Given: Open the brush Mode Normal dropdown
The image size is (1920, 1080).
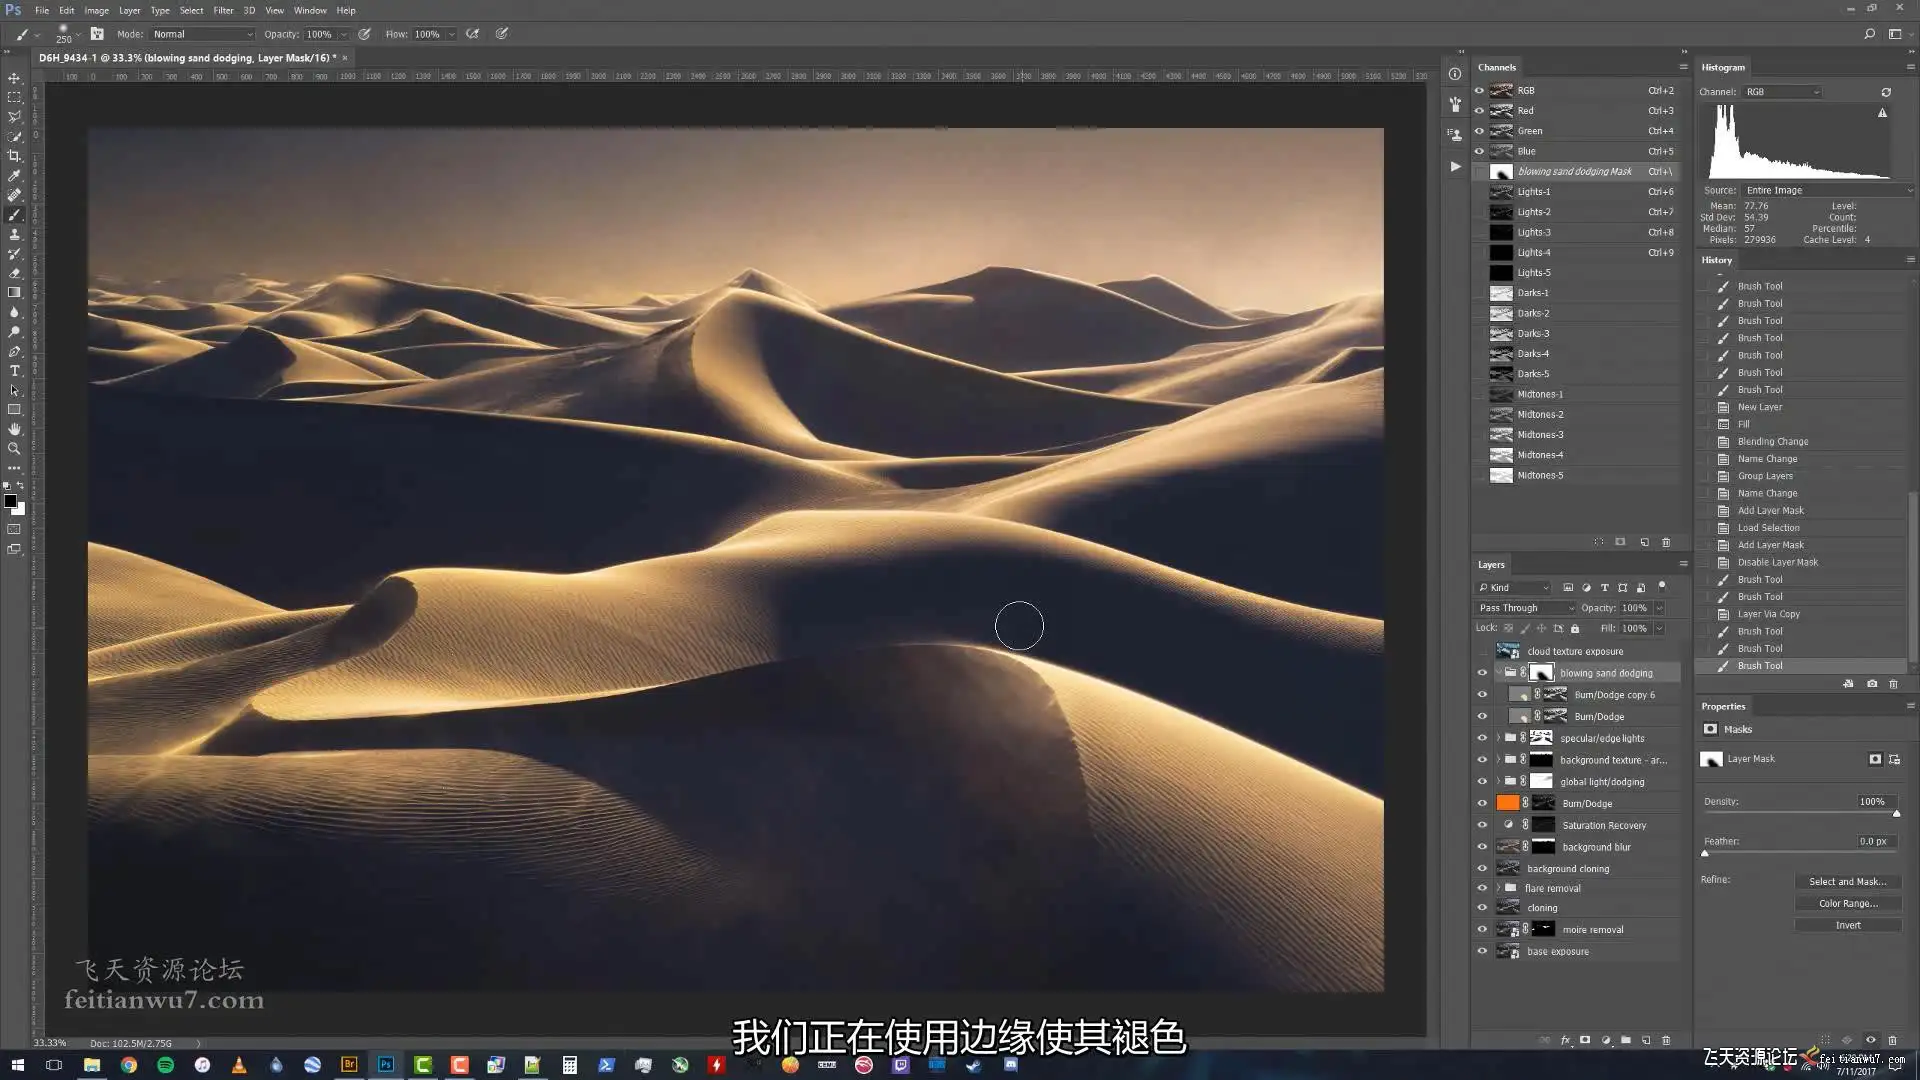Looking at the screenshot, I should point(202,34).
